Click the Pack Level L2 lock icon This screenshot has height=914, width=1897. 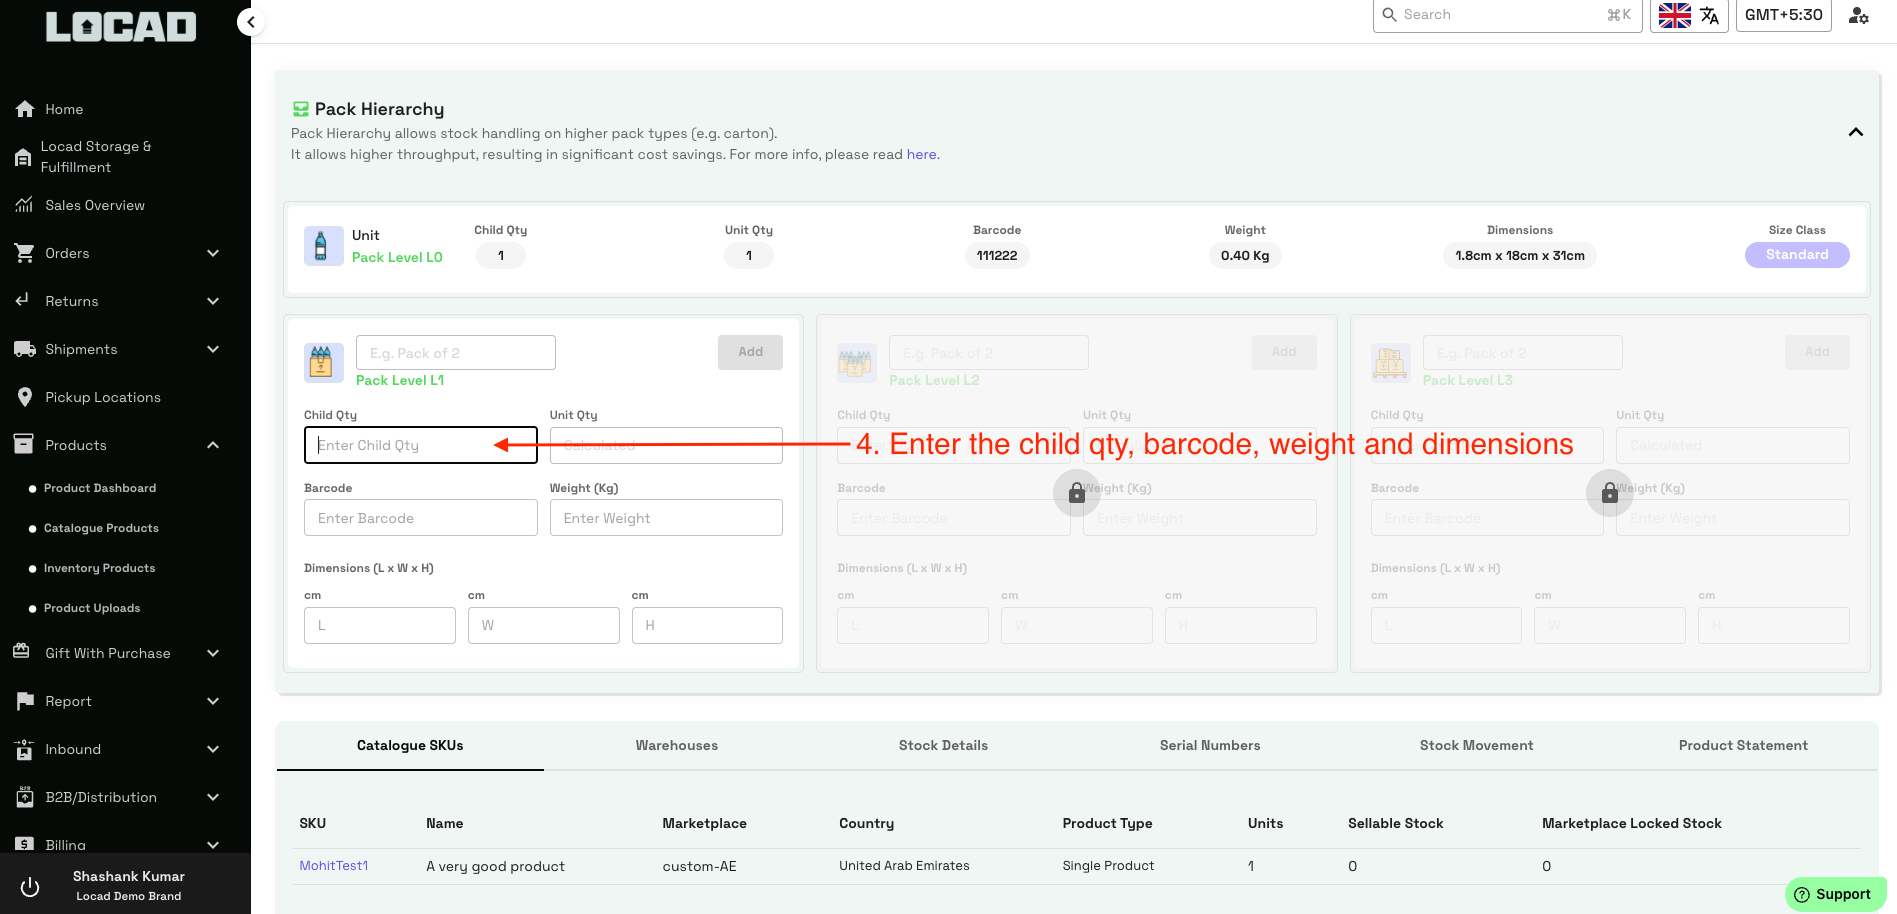pyautogui.click(x=1077, y=493)
